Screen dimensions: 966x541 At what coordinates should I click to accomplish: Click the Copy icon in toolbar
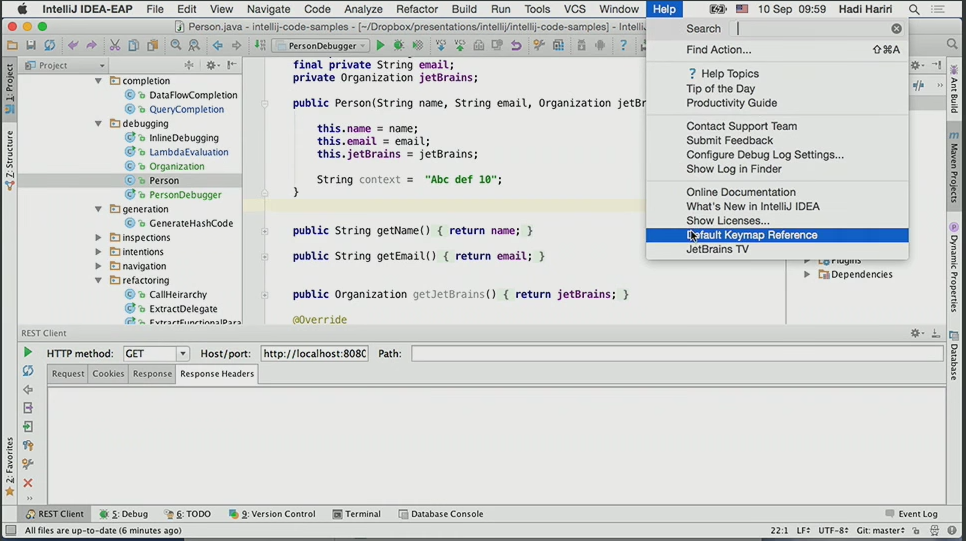click(x=133, y=46)
